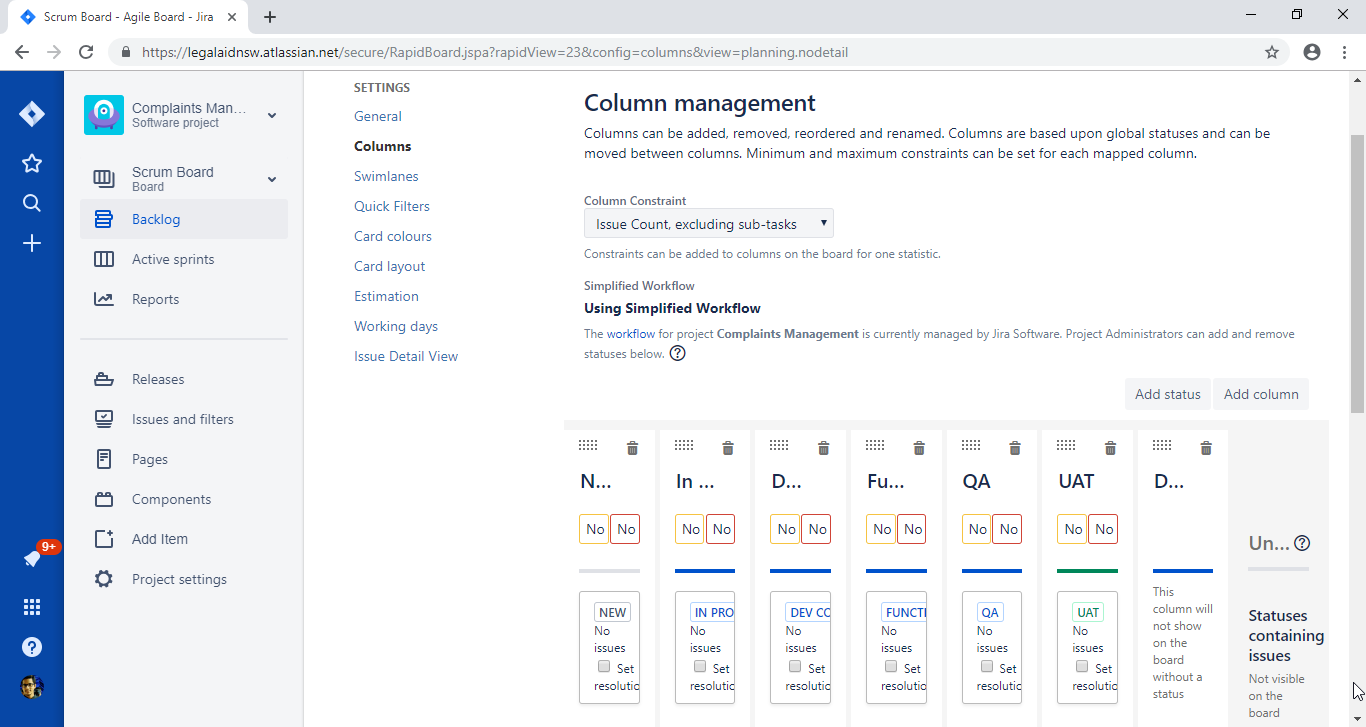
Task: Click the Jira home diamond logo
Action: point(31,114)
